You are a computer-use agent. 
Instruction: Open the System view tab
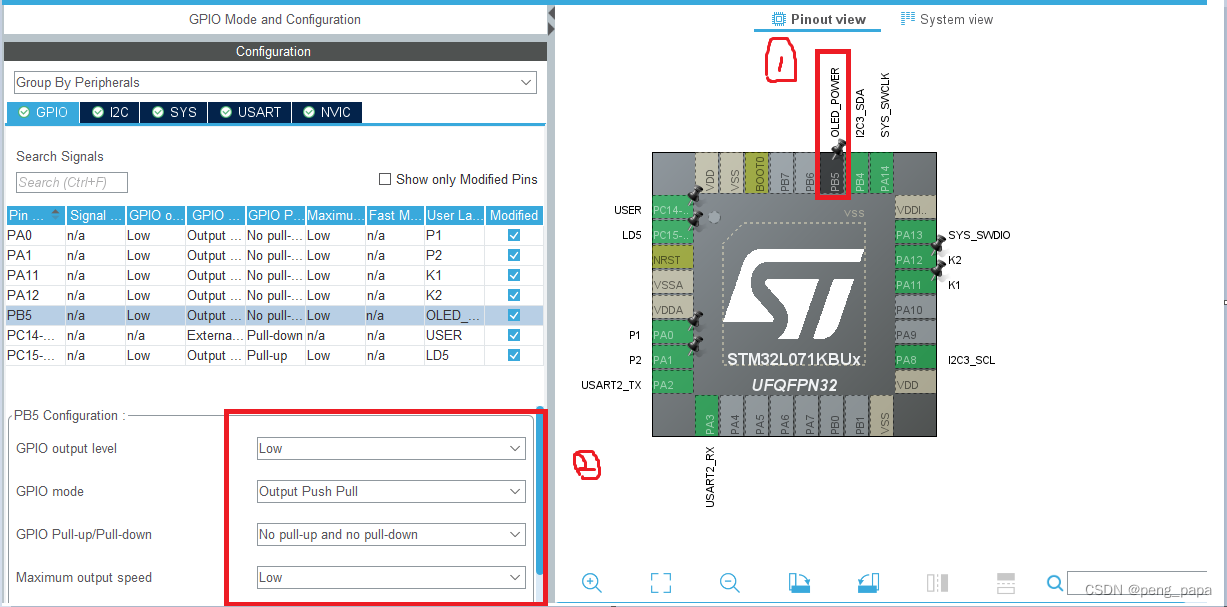pyautogui.click(x=946, y=19)
